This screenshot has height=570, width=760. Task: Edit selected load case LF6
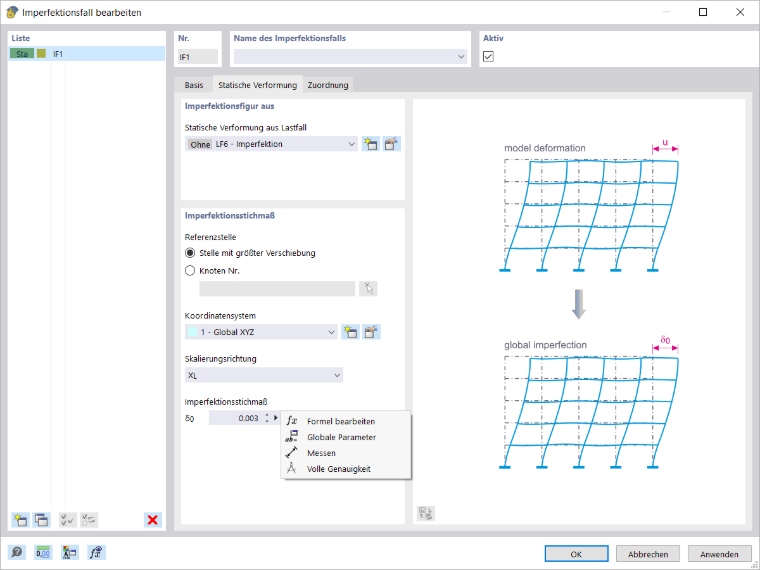tap(391, 144)
